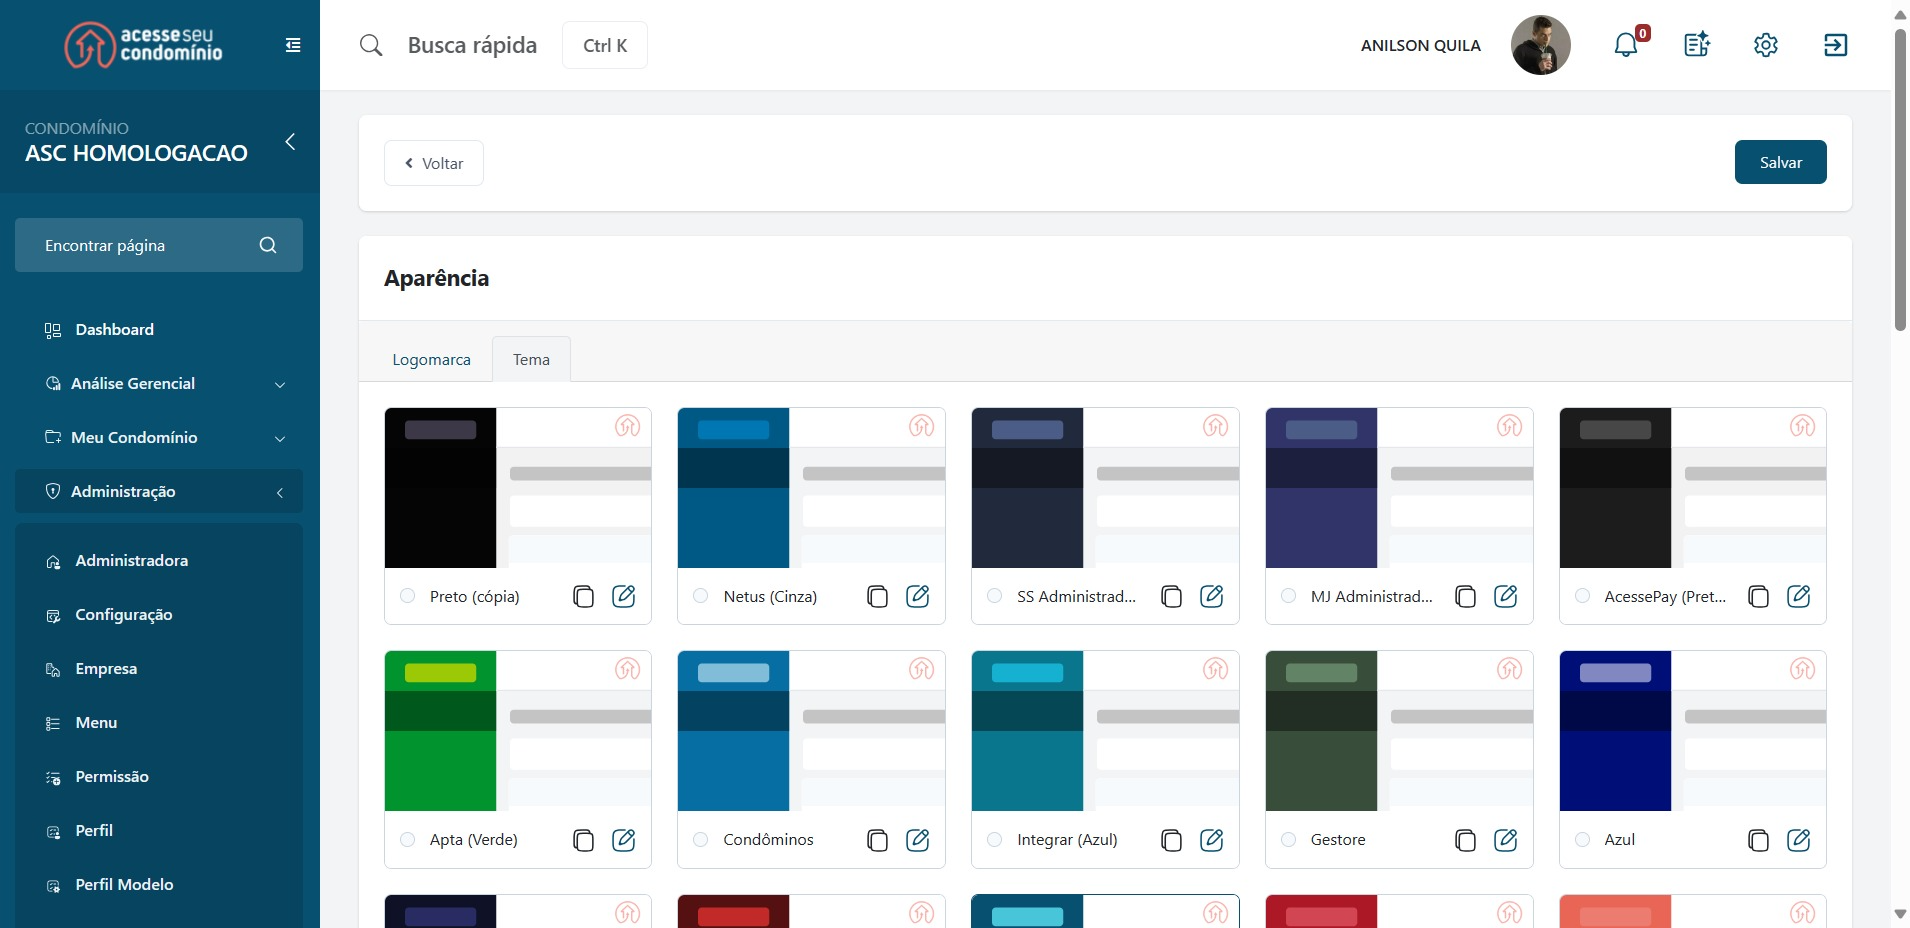Switch to the Tema tab
The width and height of the screenshot is (1910, 928).
click(531, 360)
